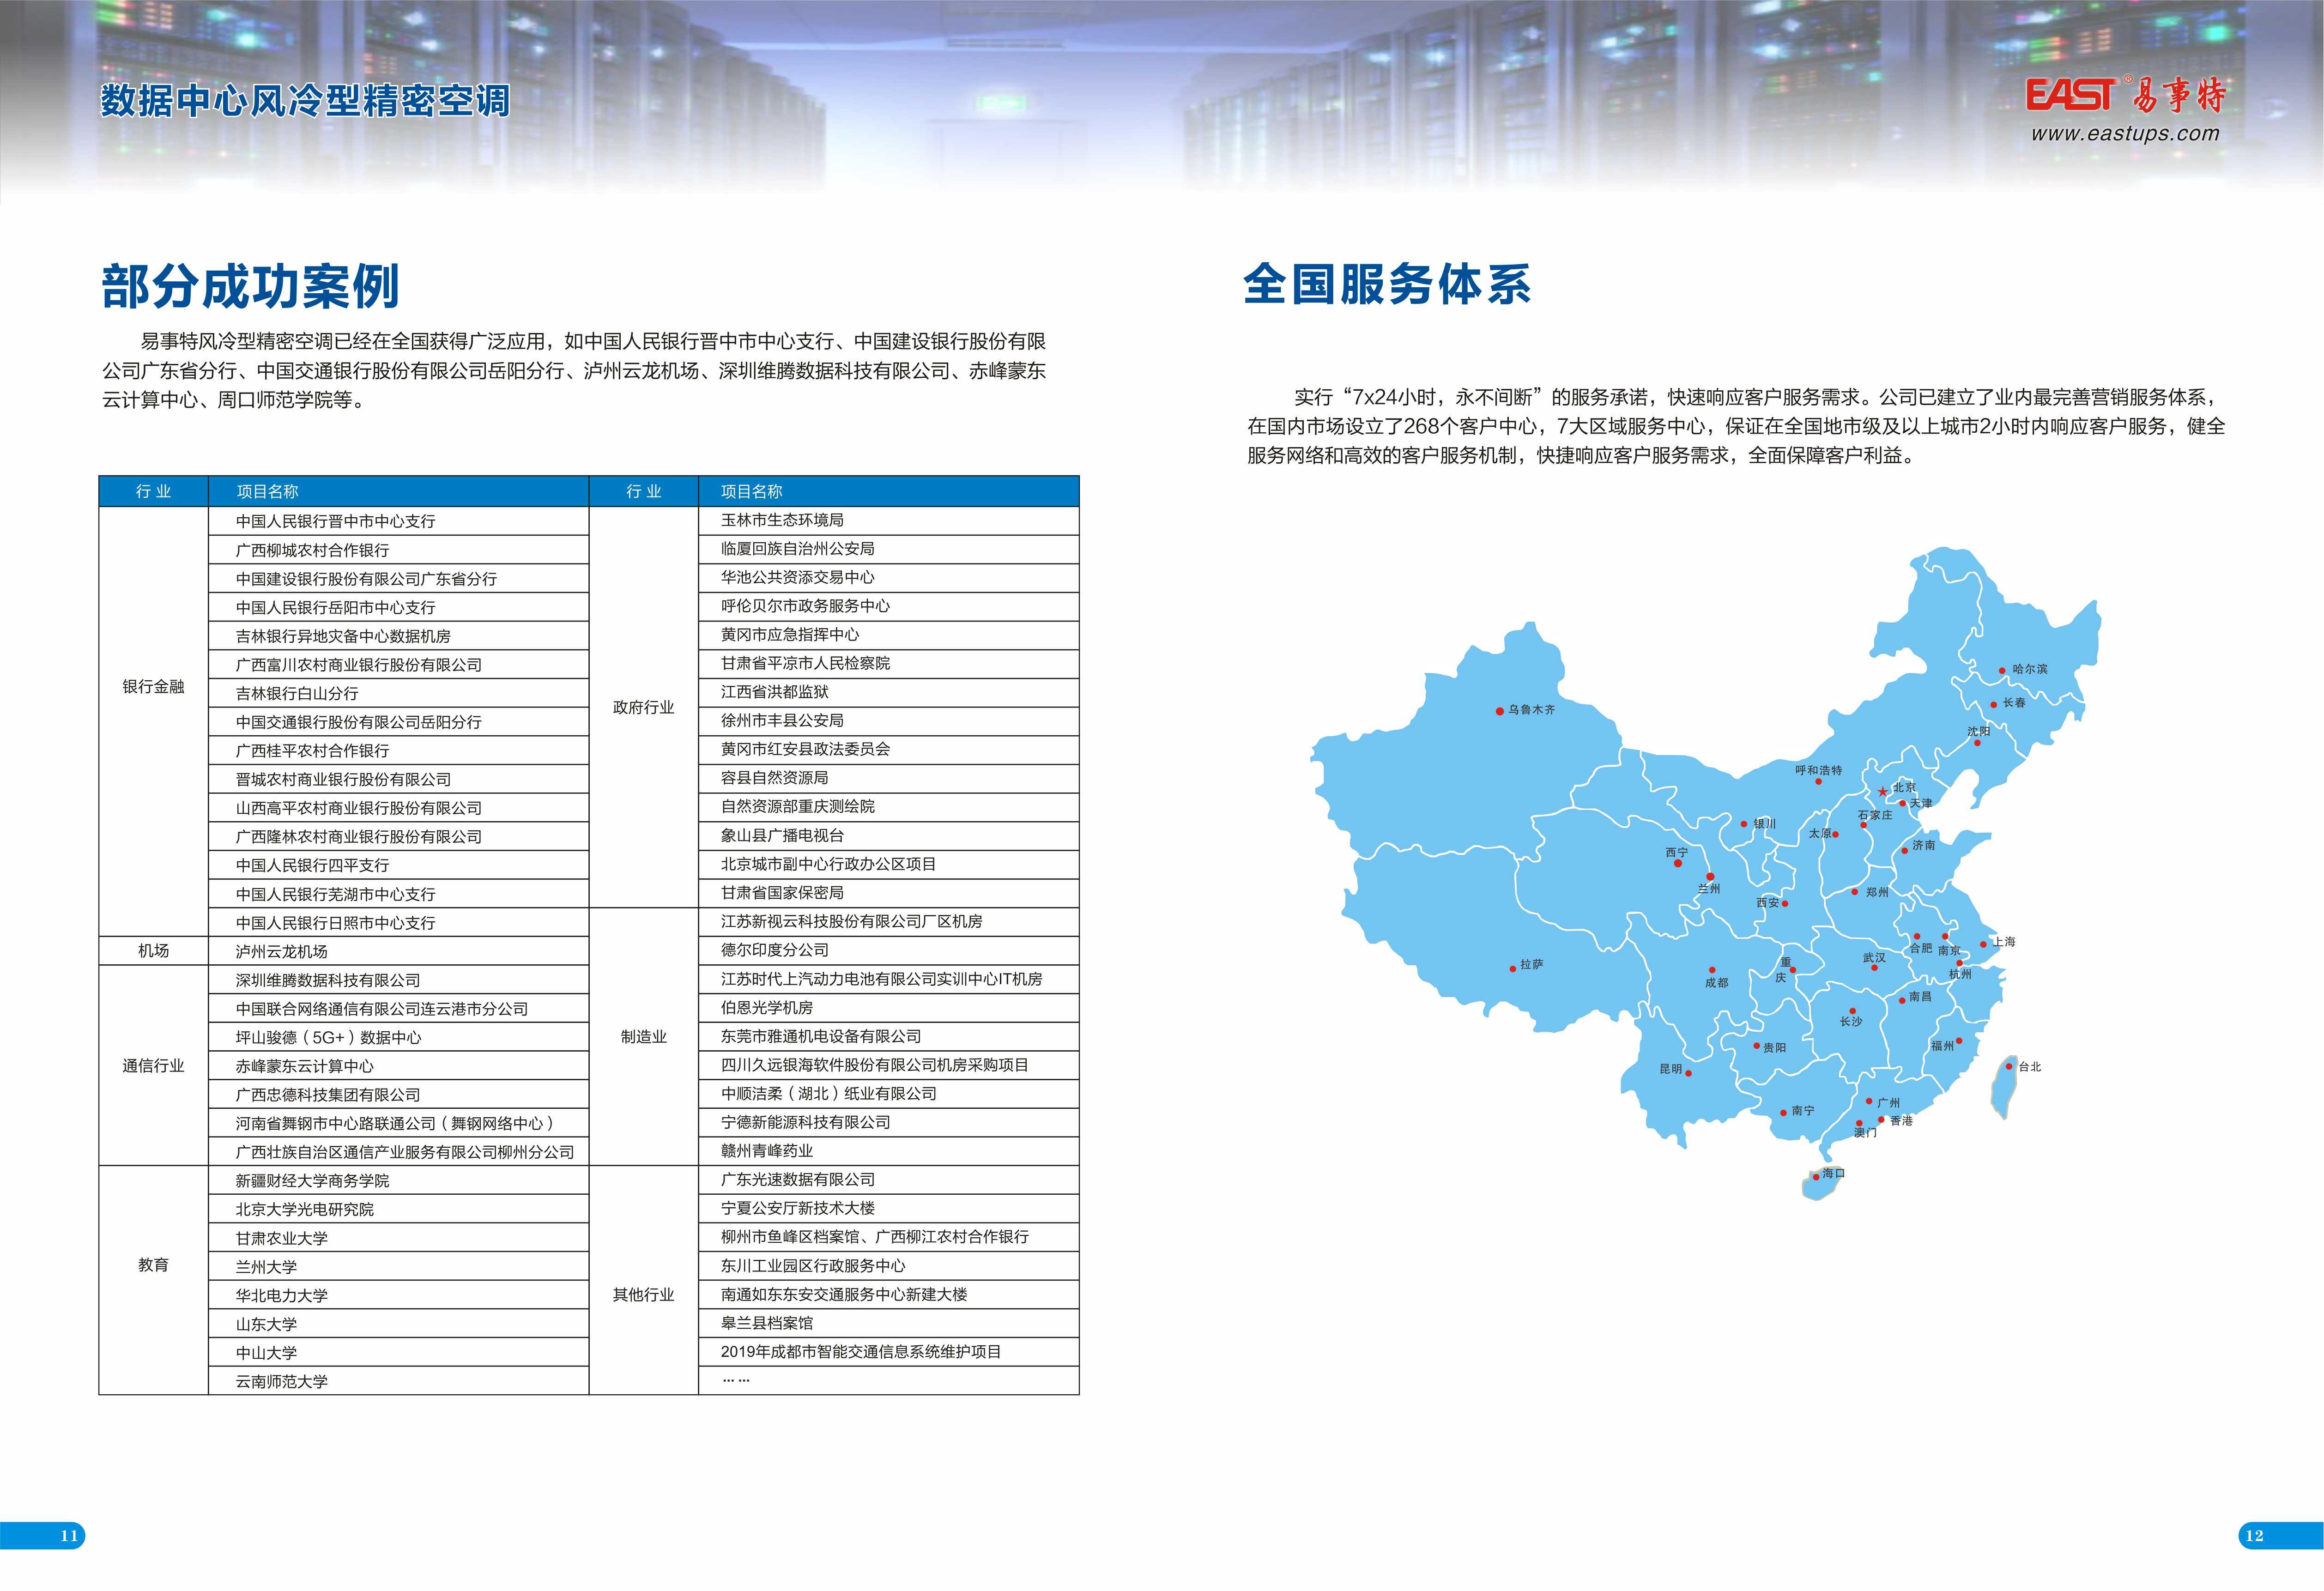This screenshot has height=1591, width=2324.
Task: Select table row 象山县广播电视台
Action: point(888,835)
